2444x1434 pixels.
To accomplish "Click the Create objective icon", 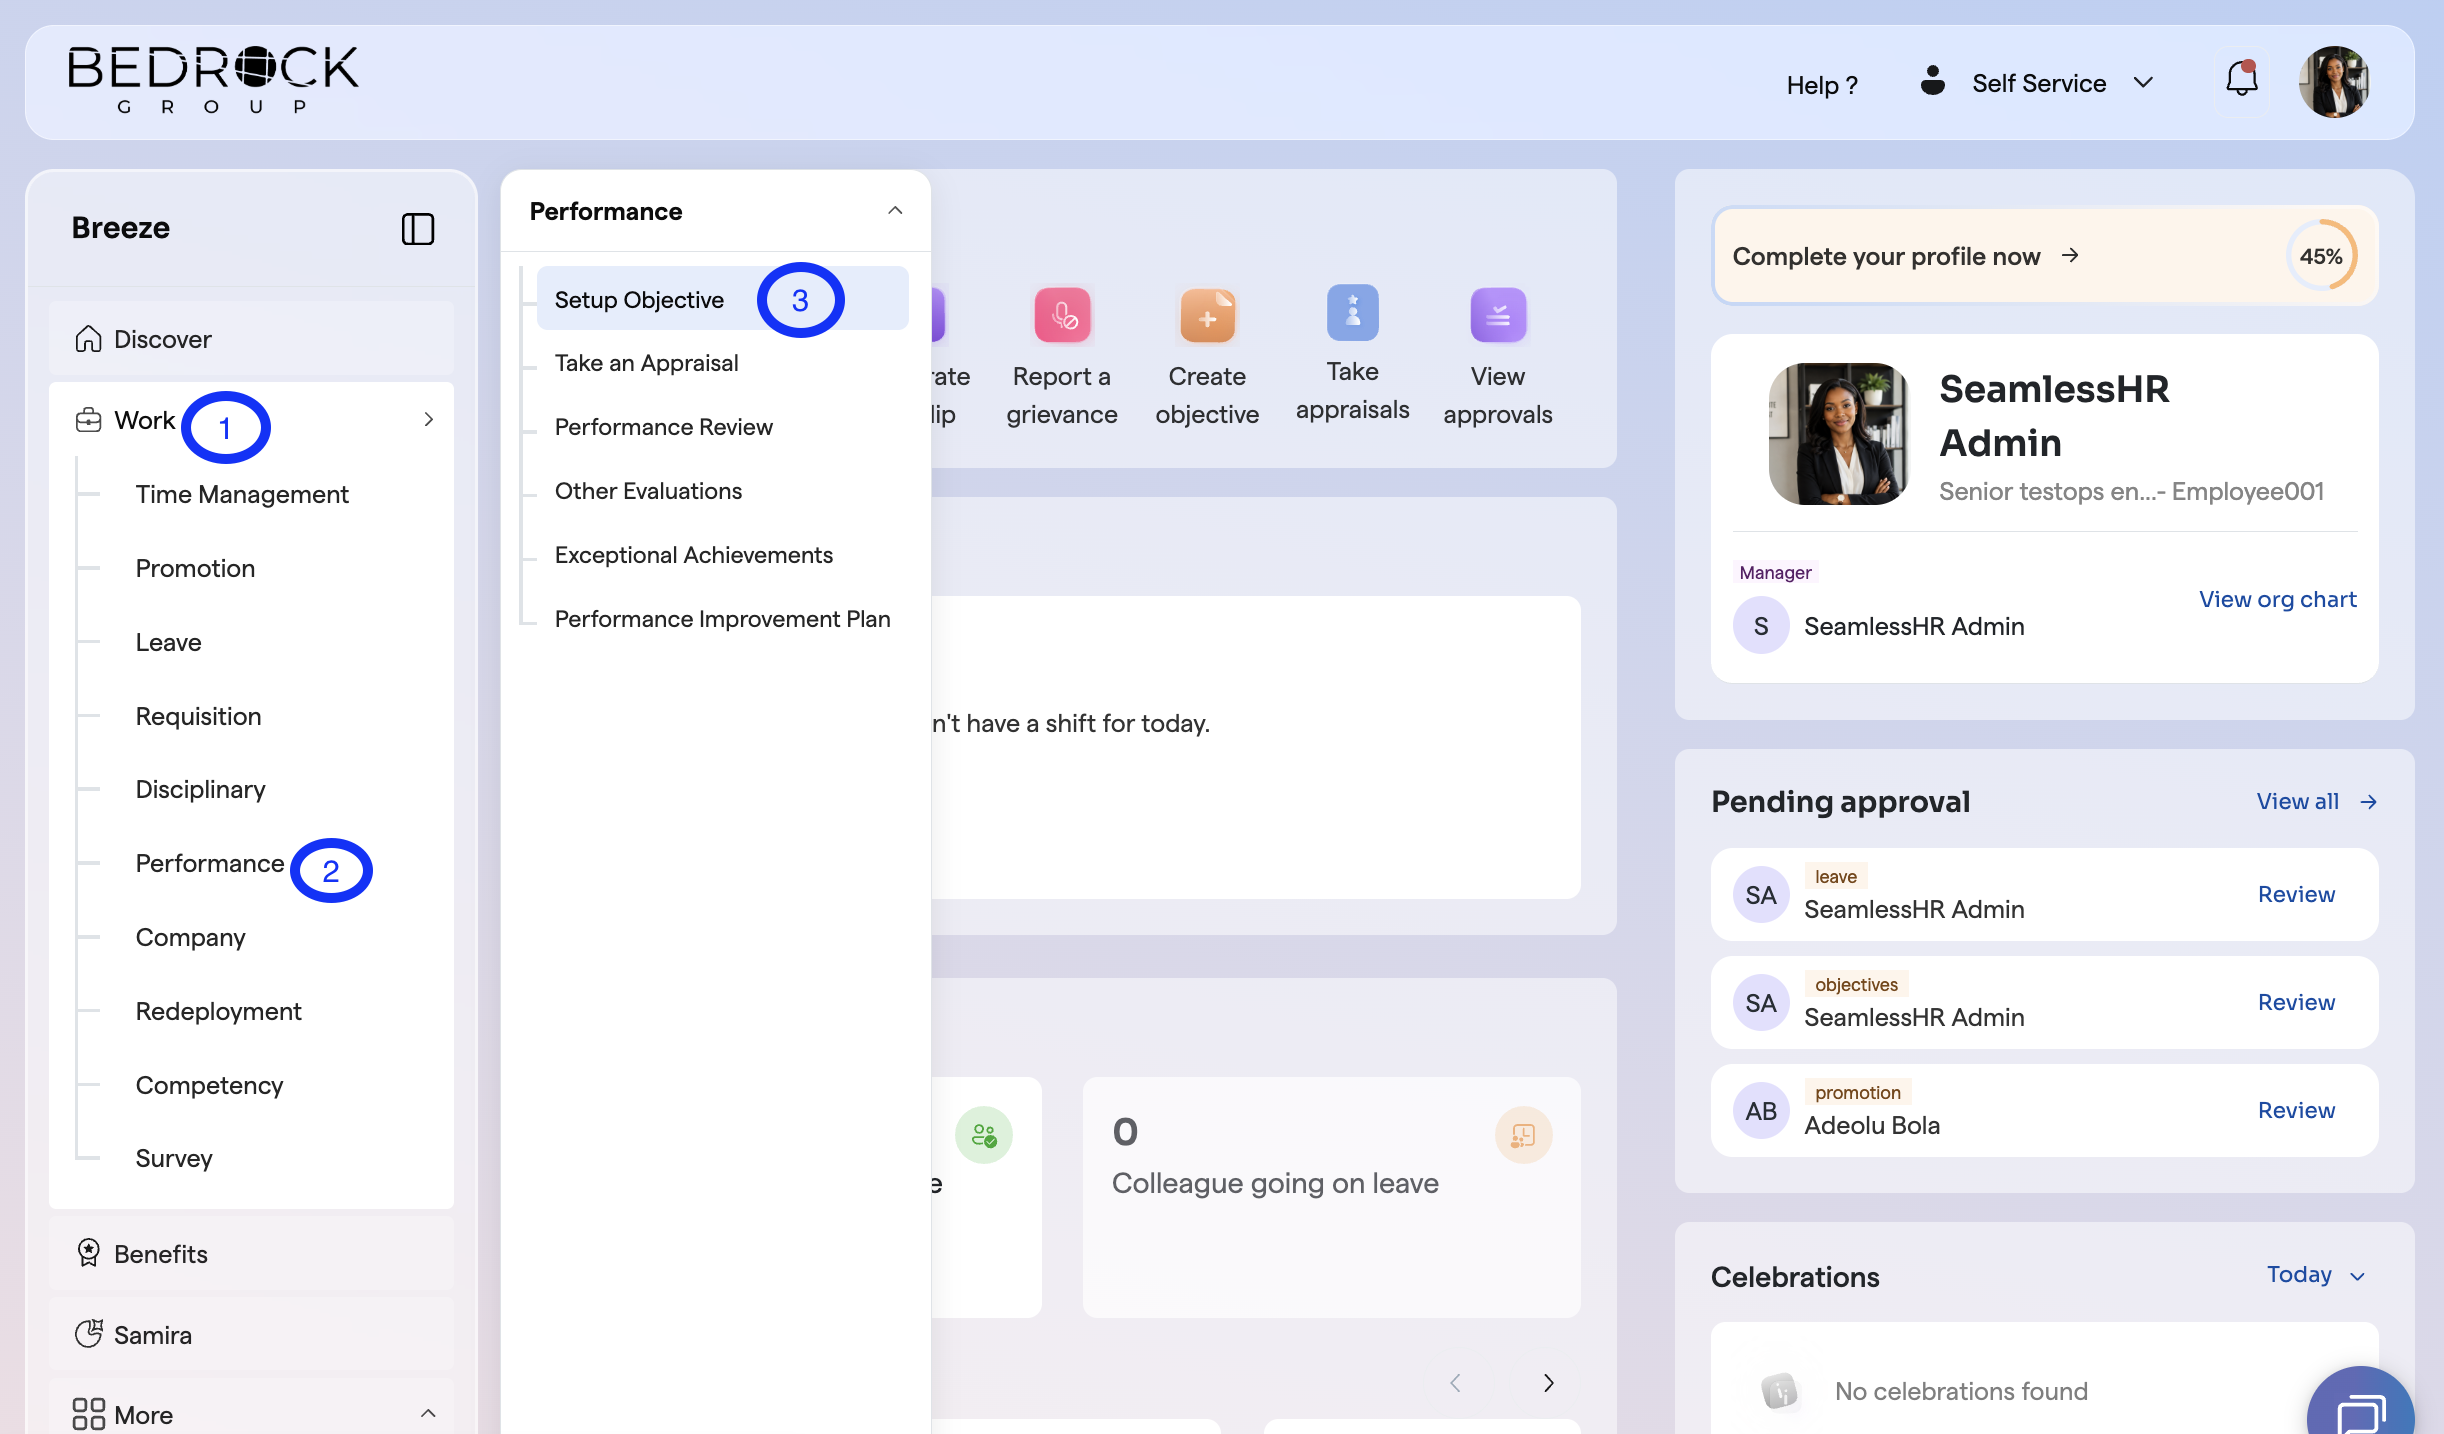I will pos(1207,316).
